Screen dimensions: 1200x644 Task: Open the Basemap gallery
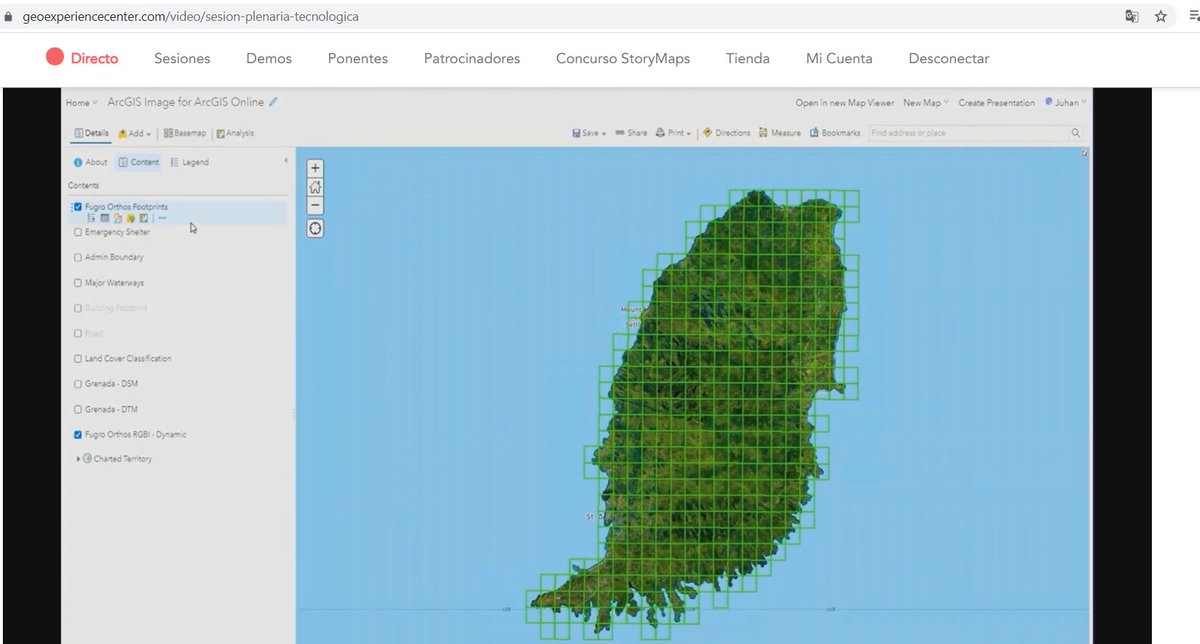coord(184,132)
